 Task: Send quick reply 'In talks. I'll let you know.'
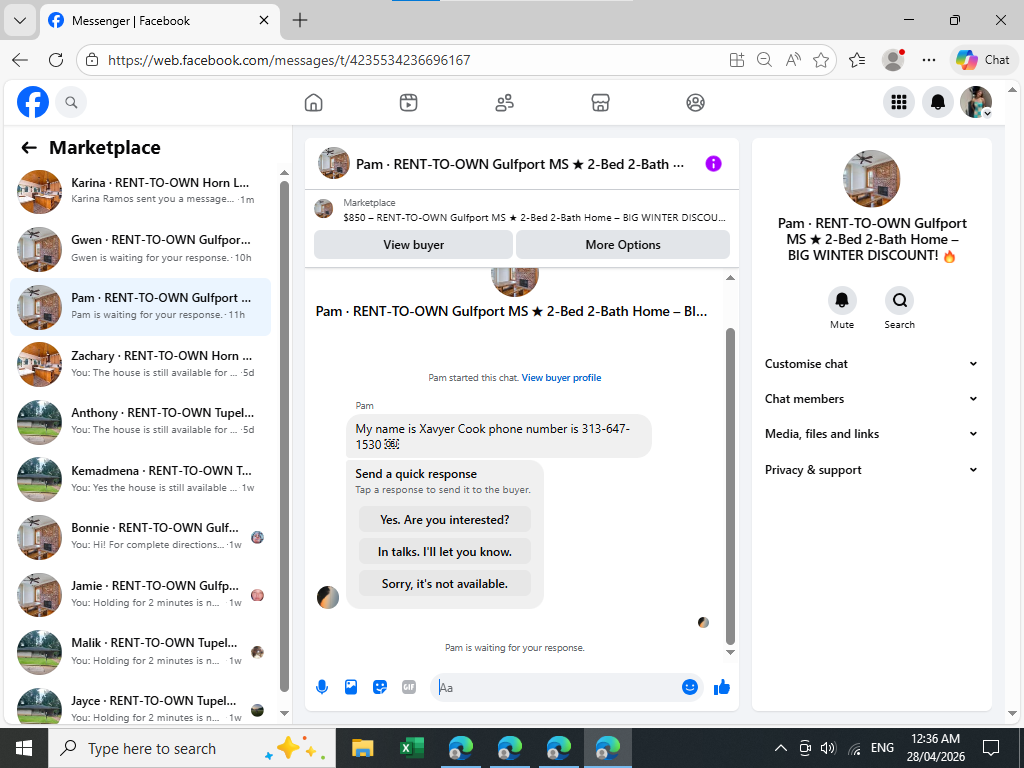coord(445,552)
